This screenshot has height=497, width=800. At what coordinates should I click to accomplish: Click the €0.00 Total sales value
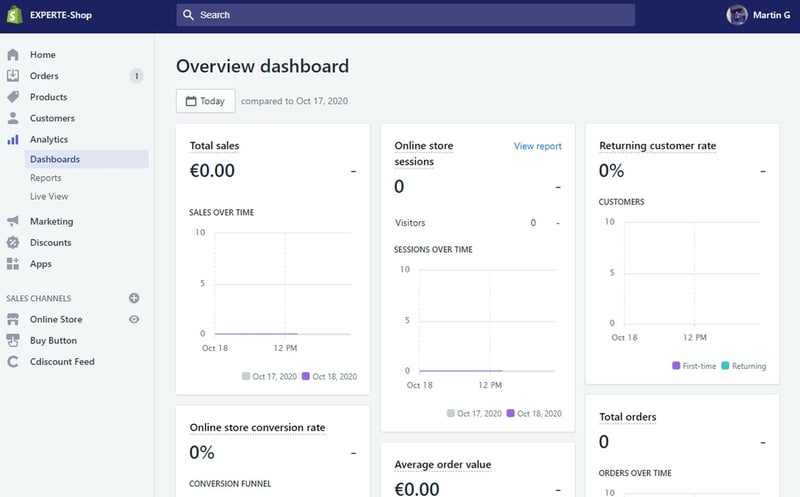tap(212, 170)
